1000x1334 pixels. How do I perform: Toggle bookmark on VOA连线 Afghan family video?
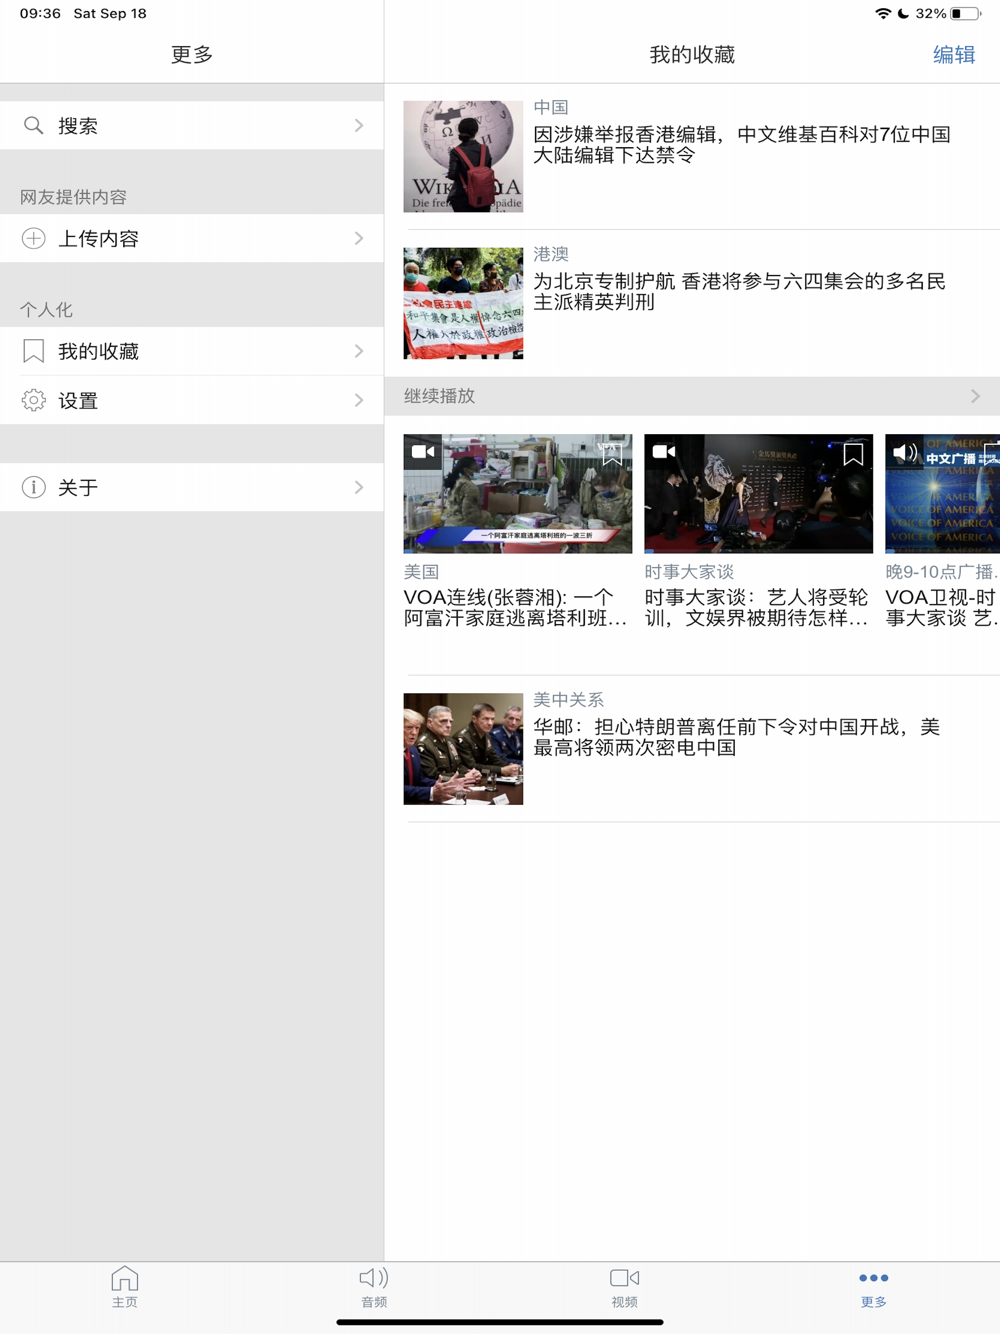click(x=612, y=454)
